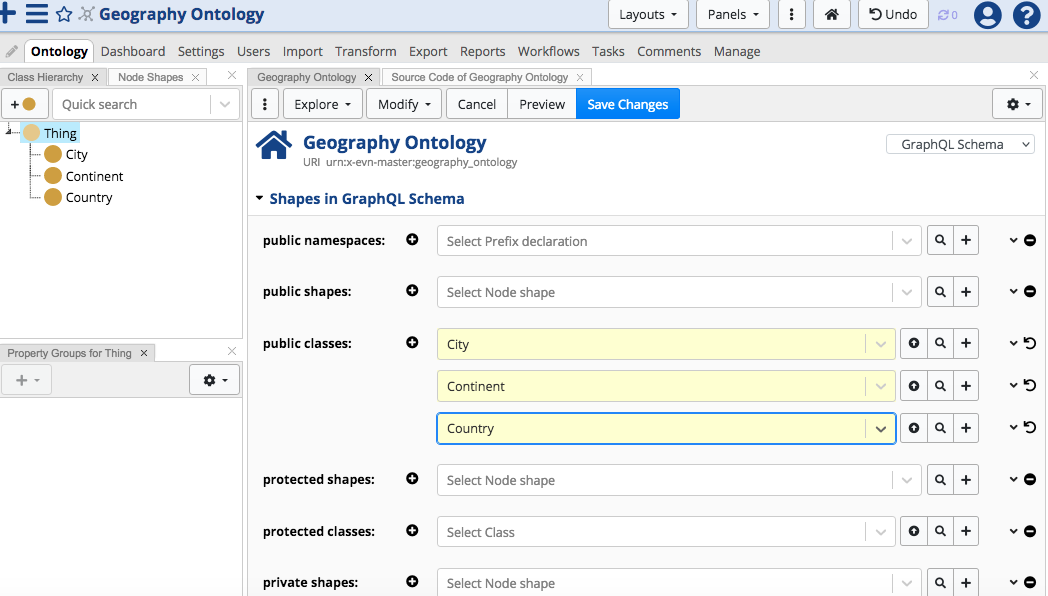
Task: Open the Workflows menu
Action: click(x=548, y=51)
